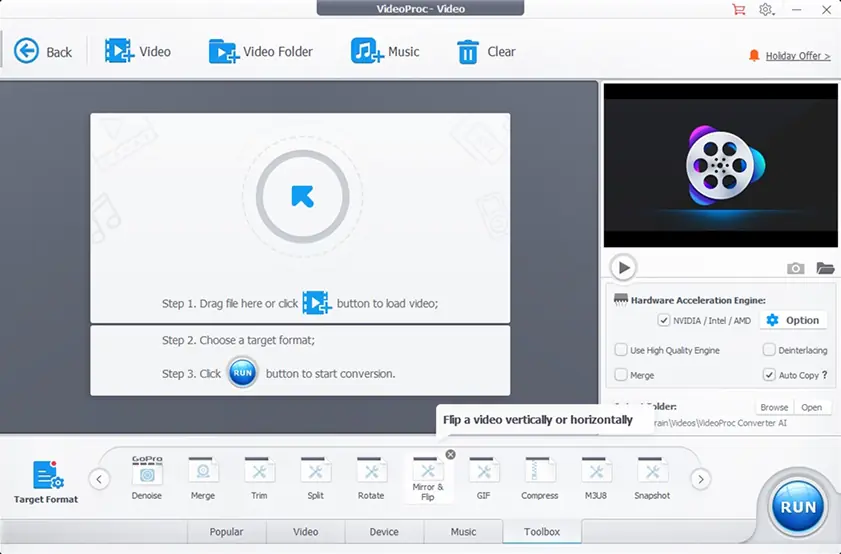
Task: Click the big RUN button
Action: click(x=798, y=506)
